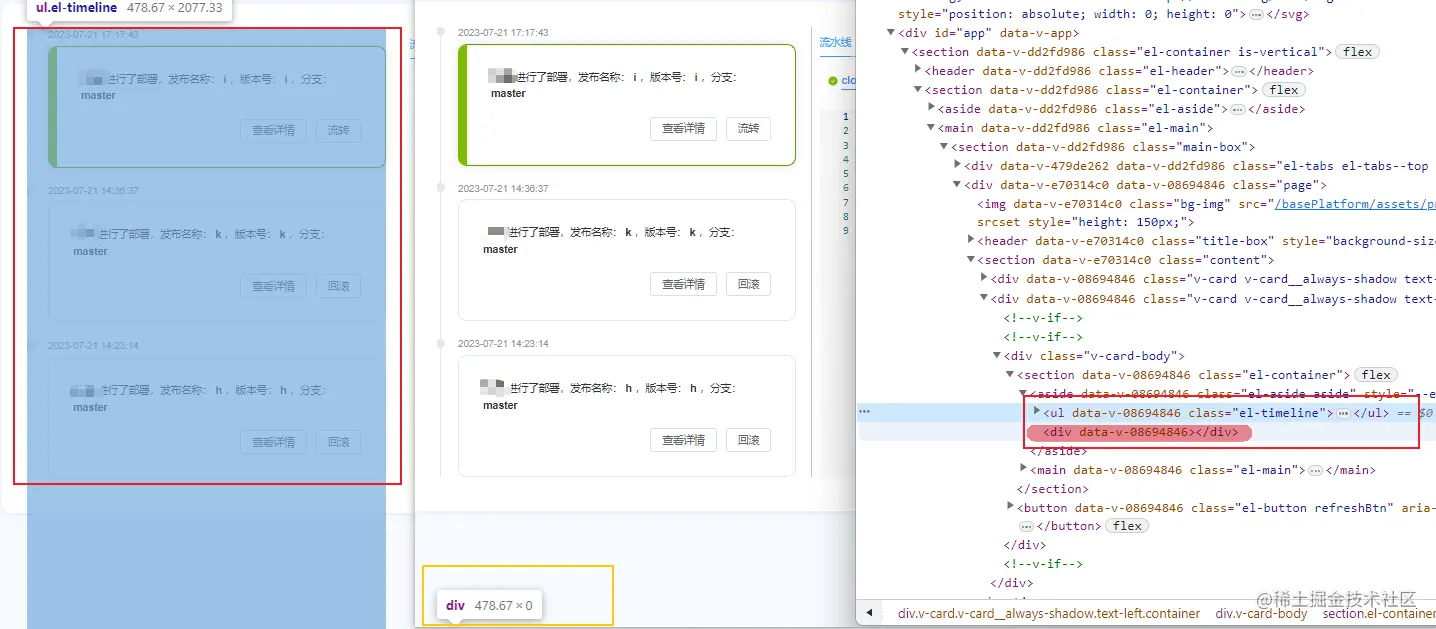This screenshot has height=629, width=1436.
Task: Expand the el-button refreshBtn node
Action: pos(1010,507)
